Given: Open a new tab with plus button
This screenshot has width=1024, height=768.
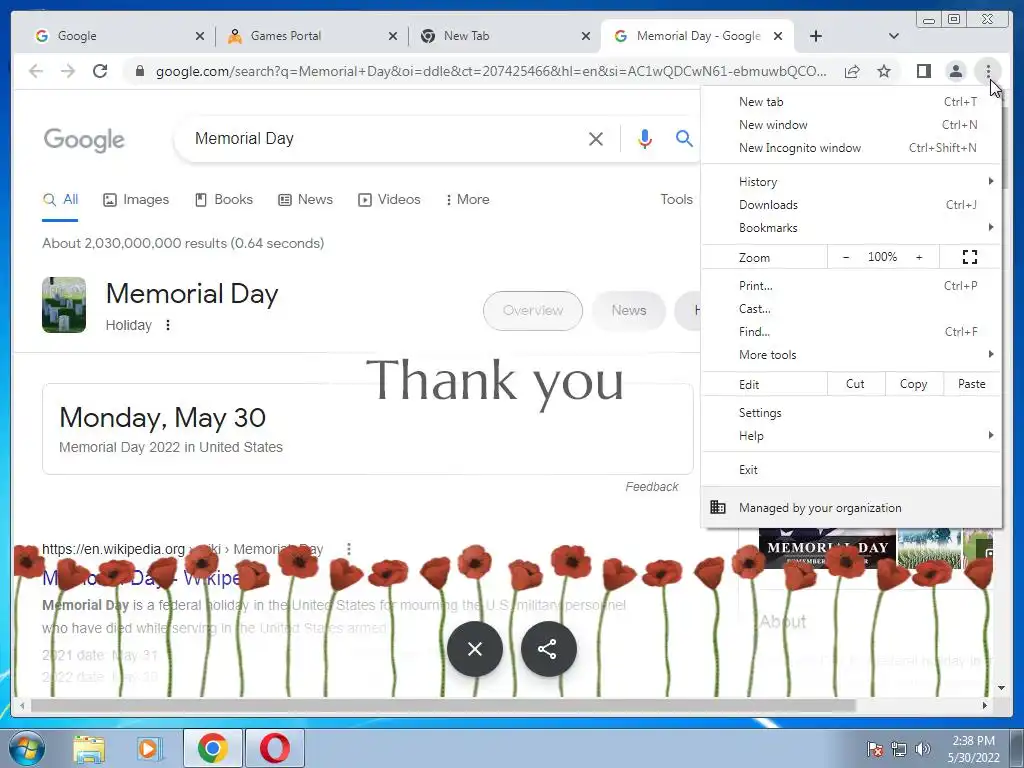Looking at the screenshot, I should 816,36.
